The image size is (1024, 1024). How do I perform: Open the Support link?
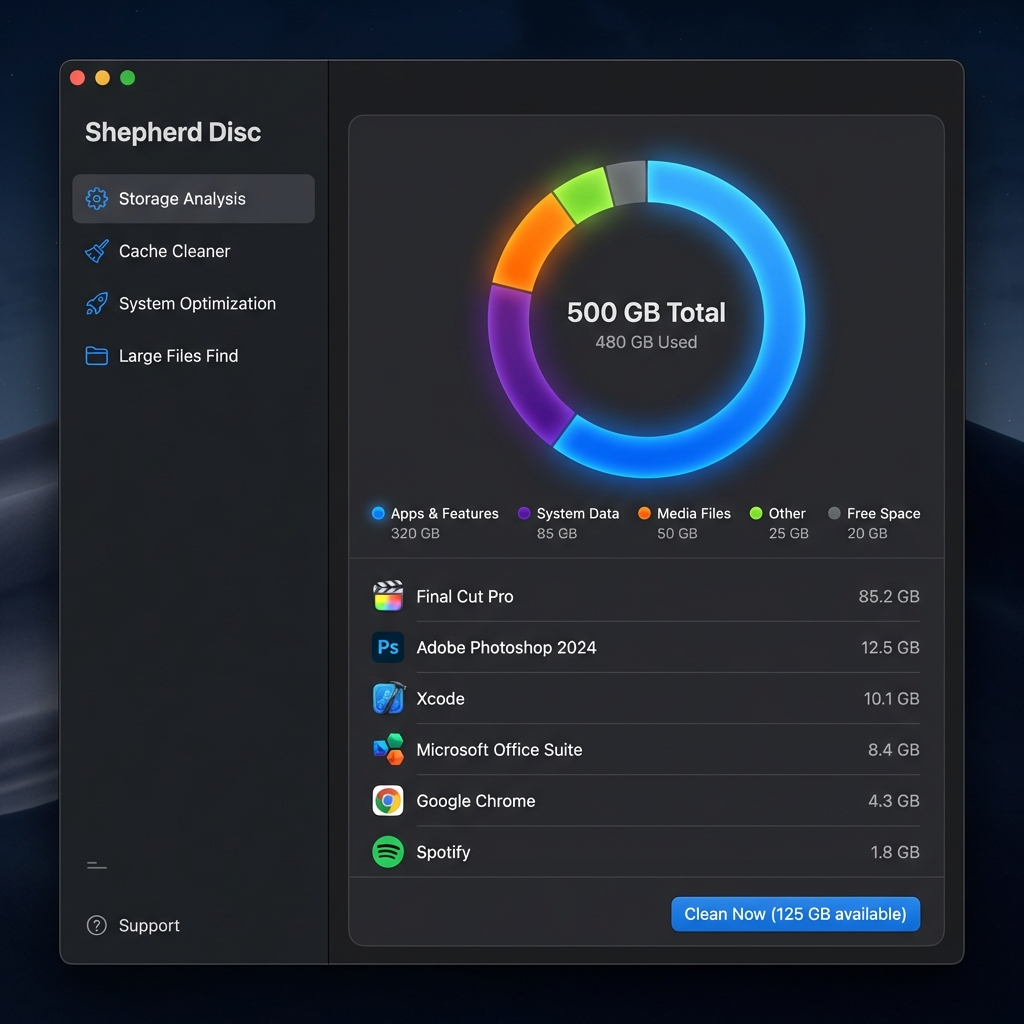tap(133, 925)
